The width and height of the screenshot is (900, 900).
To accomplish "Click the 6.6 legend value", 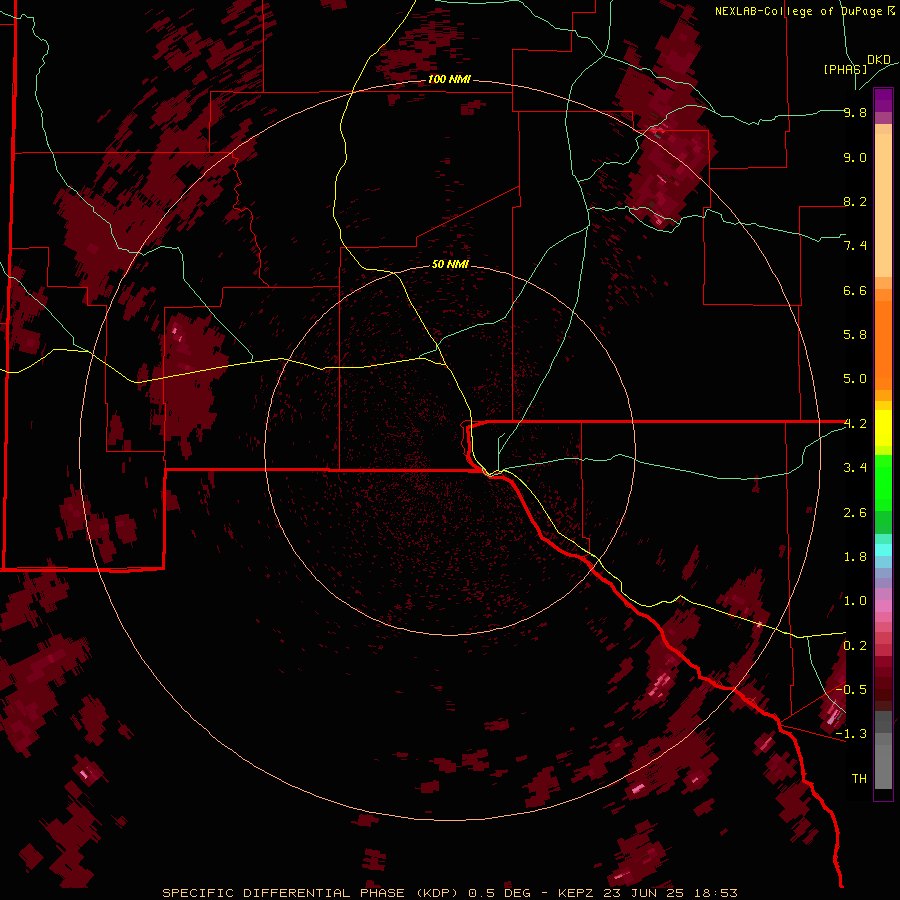I will pyautogui.click(x=855, y=290).
